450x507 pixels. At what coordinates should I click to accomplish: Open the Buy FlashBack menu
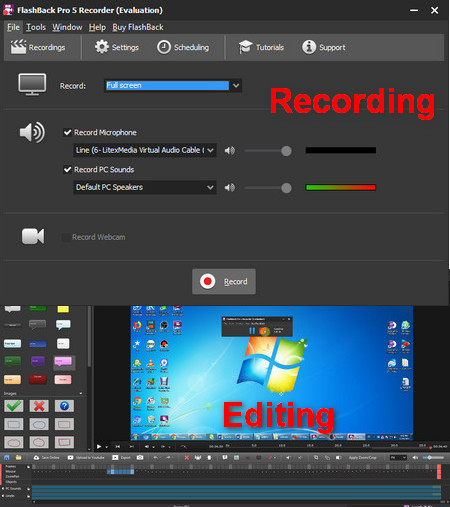138,27
